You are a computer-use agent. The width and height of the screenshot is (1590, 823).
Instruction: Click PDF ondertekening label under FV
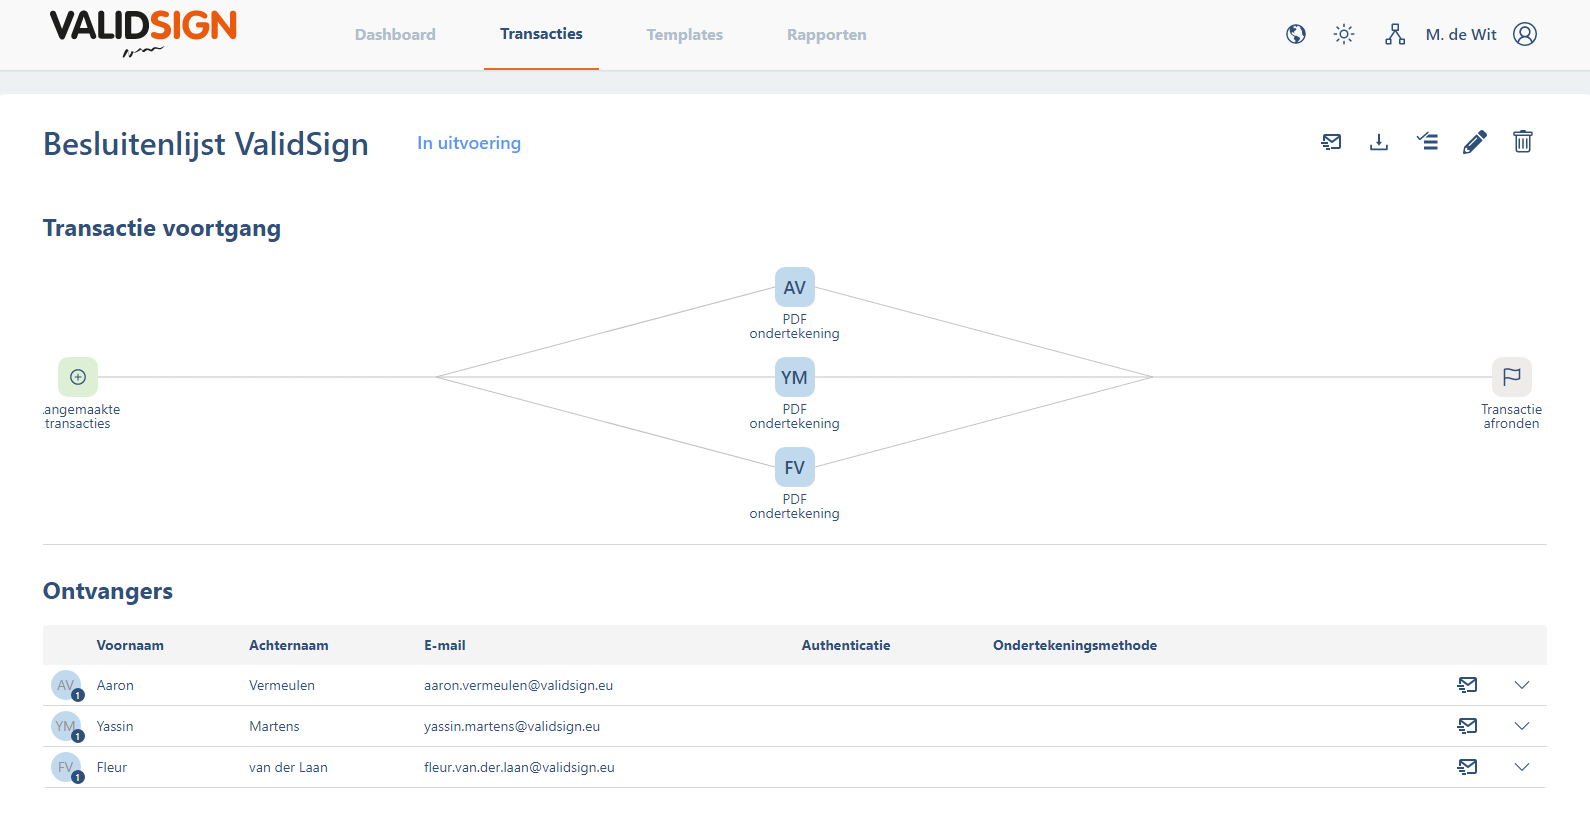[x=795, y=506]
